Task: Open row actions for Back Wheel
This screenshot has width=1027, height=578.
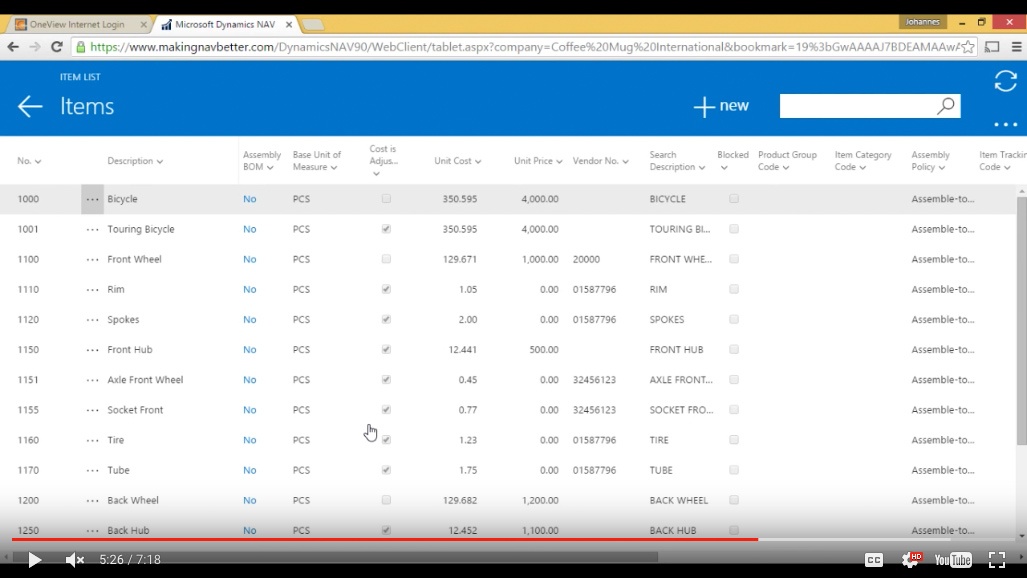Action: click(92, 501)
